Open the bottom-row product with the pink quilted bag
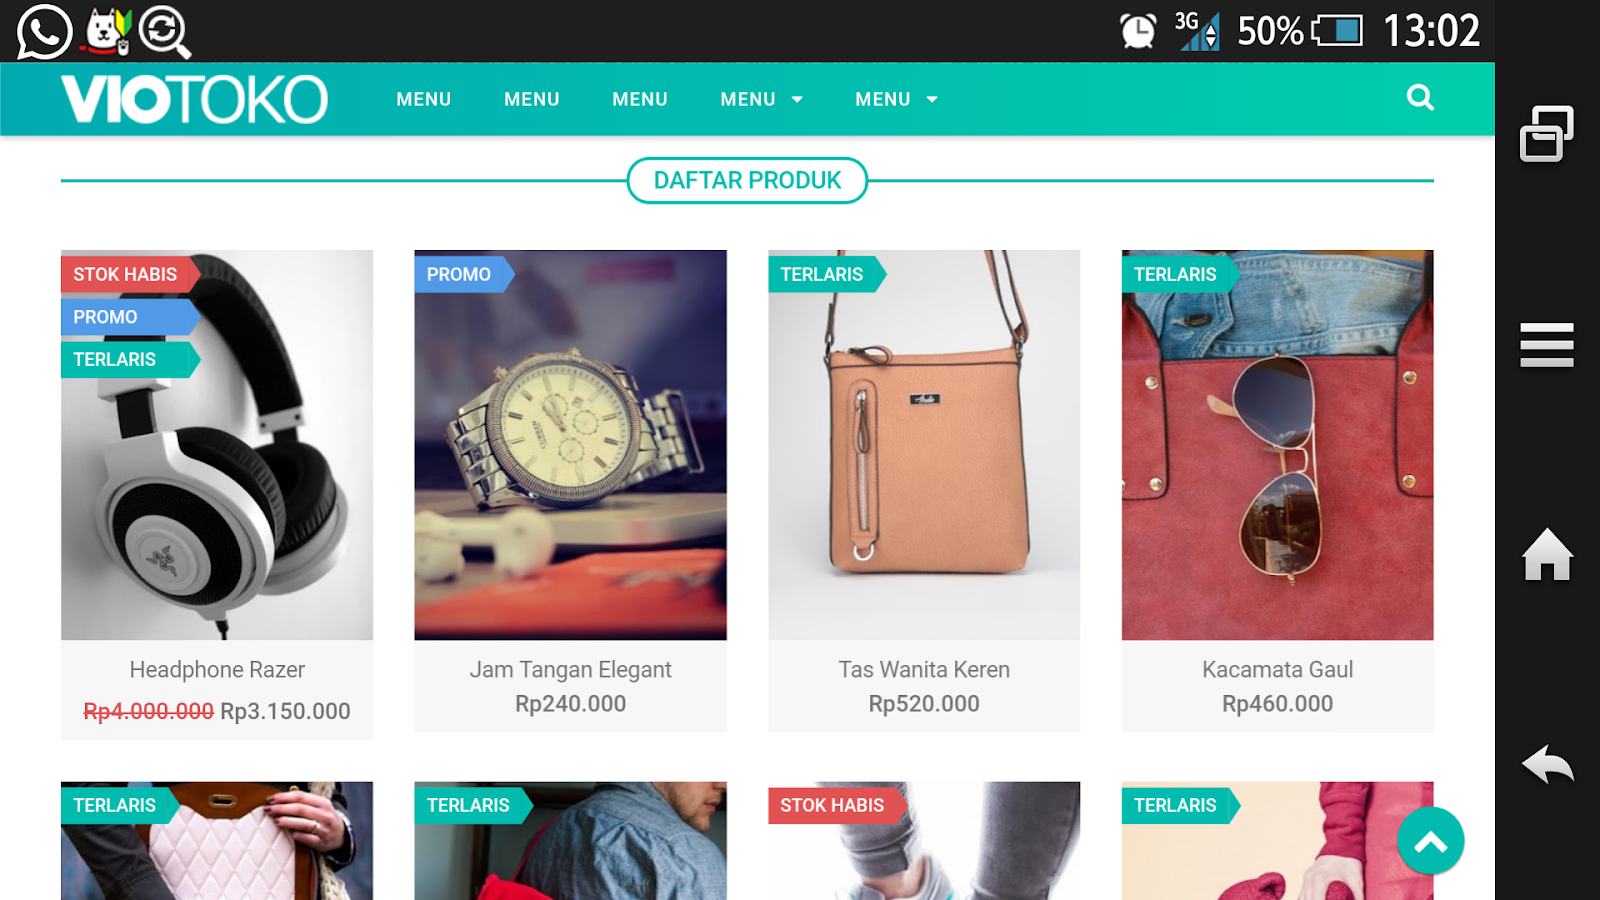Screen dimensions: 1600x900 pos(217,841)
